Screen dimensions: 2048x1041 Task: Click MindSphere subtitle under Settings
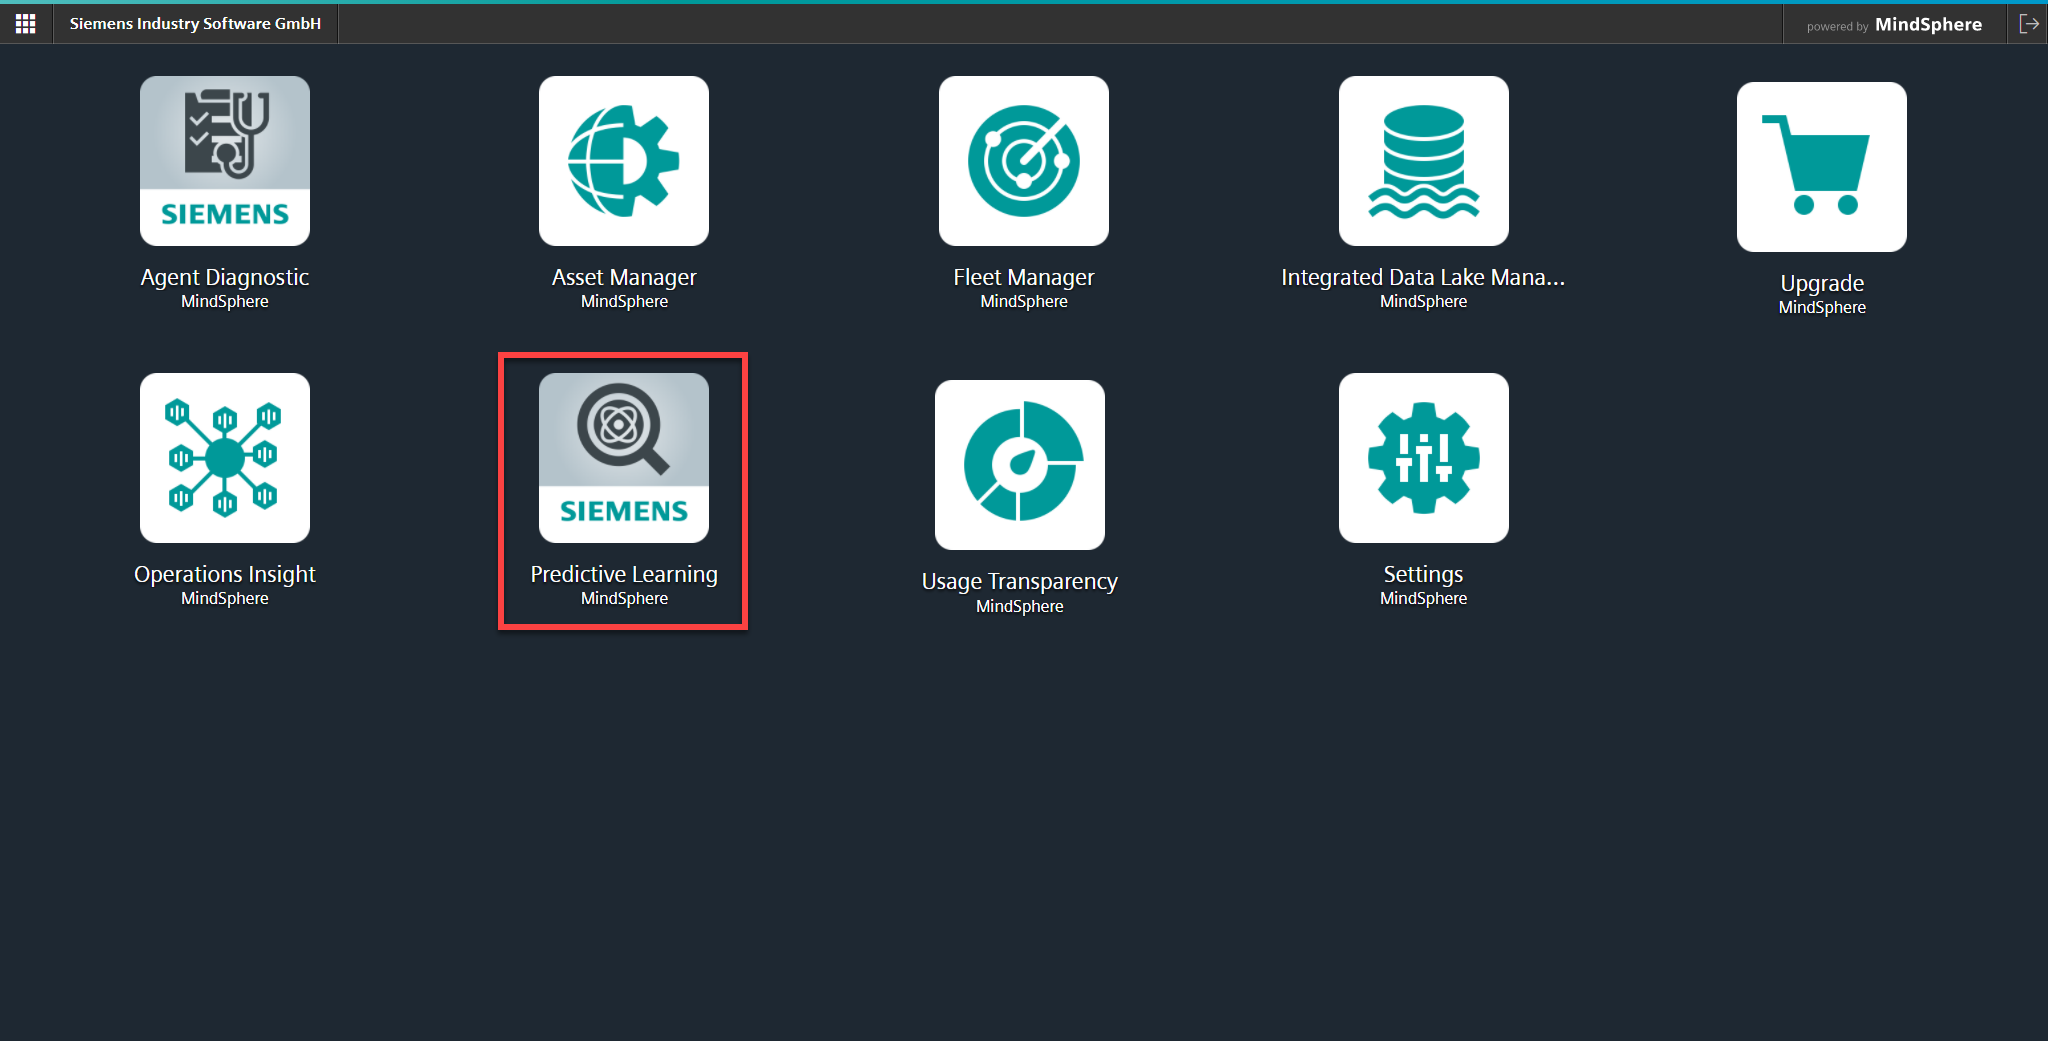click(1424, 598)
